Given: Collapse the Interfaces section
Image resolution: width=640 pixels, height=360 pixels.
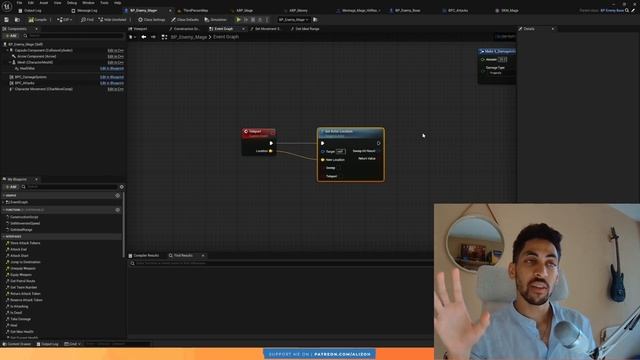Looking at the screenshot, I should [4, 237].
